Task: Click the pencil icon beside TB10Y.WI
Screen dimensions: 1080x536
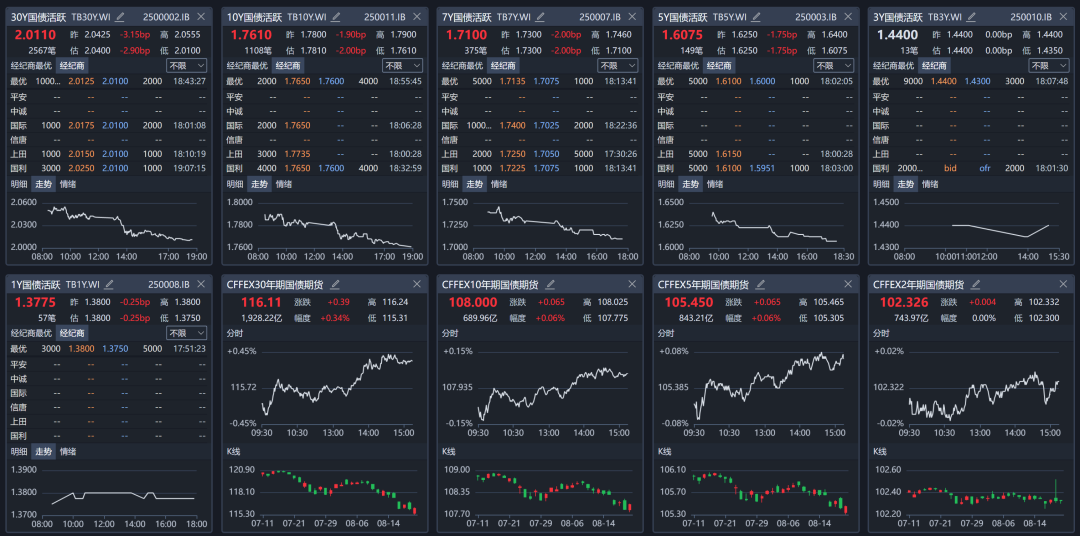Action: click(335, 16)
